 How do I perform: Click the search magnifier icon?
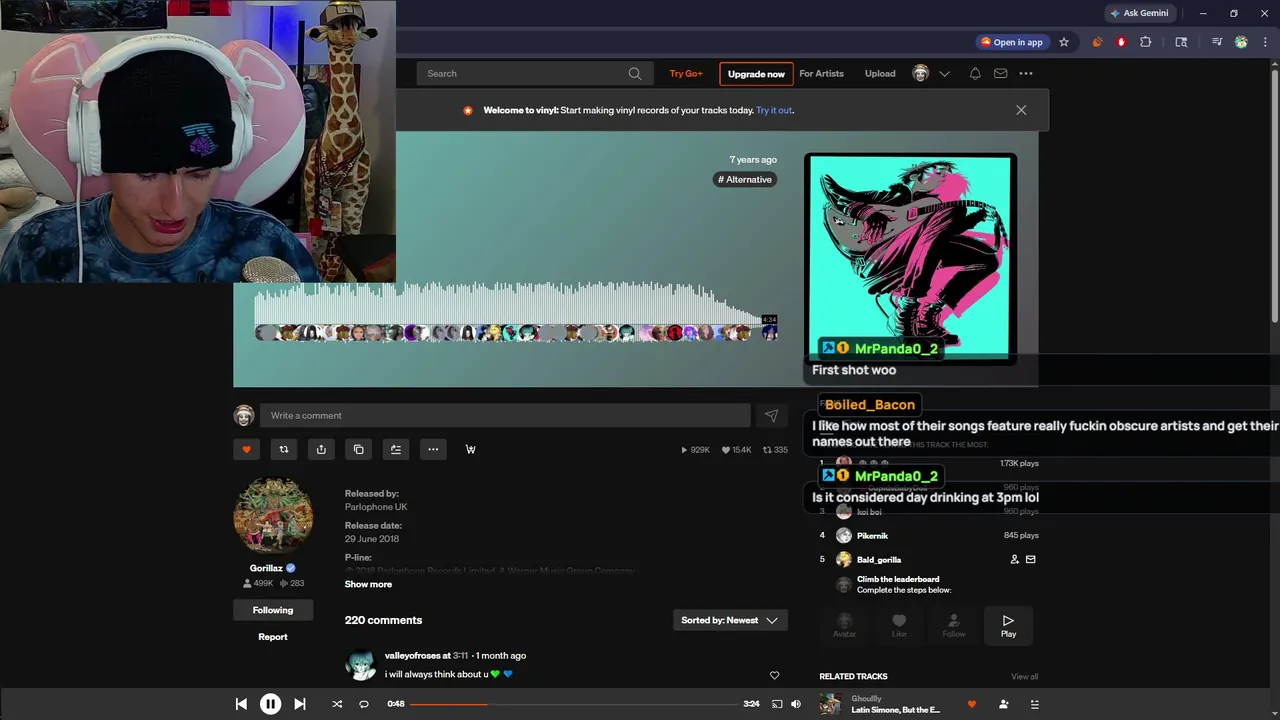click(635, 74)
